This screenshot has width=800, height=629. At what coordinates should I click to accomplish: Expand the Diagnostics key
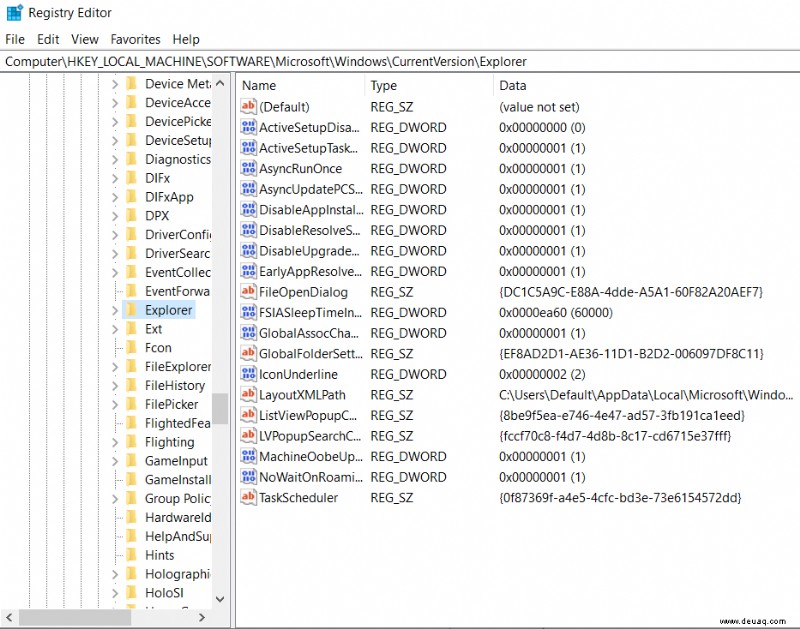point(115,159)
